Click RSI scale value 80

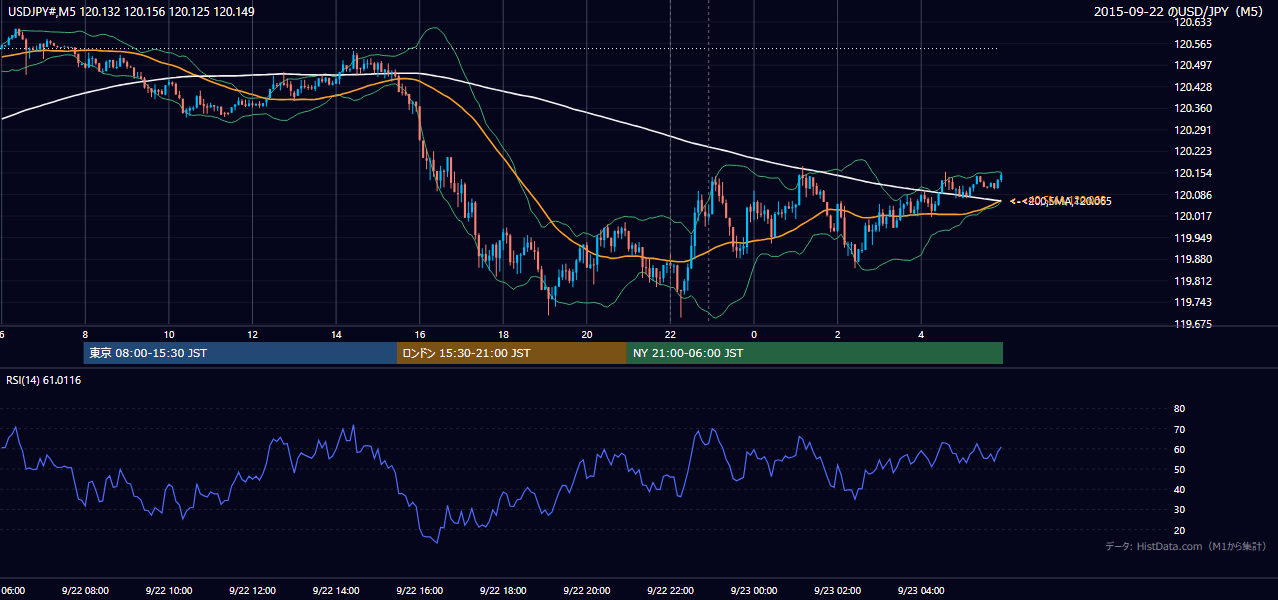[x=1179, y=409]
